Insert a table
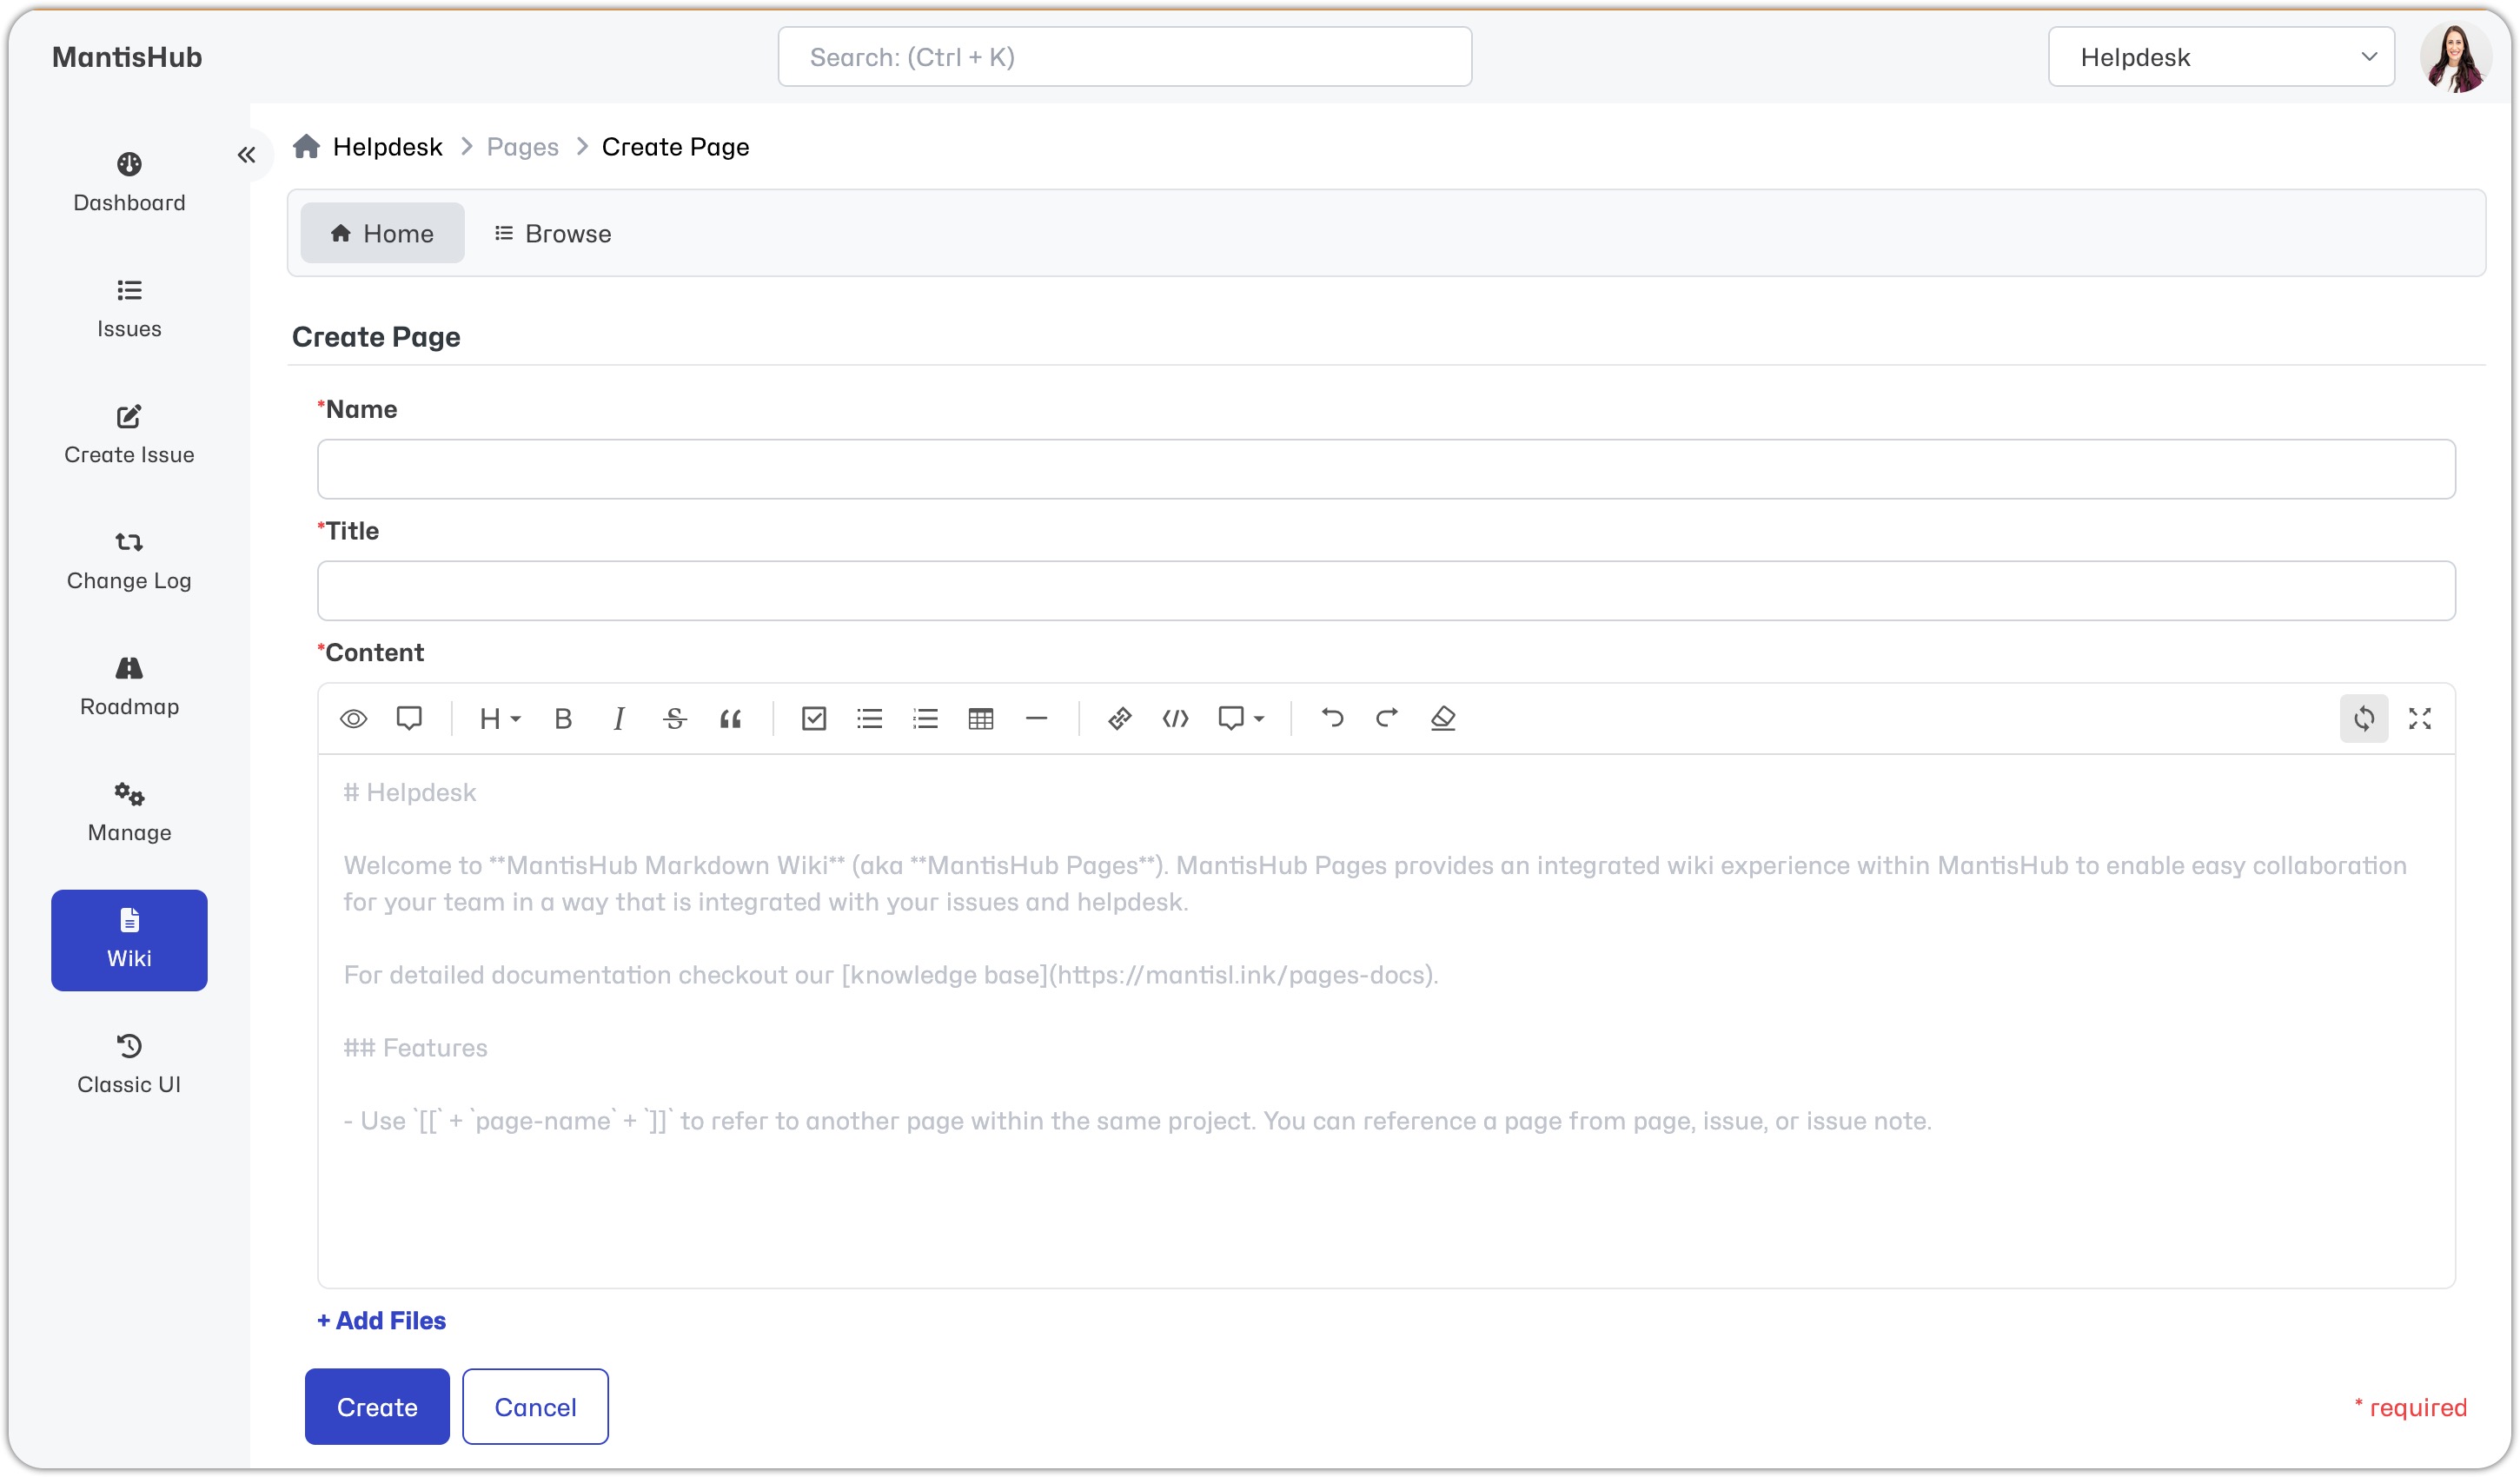Screen dimensions: 2520x1477 tap(981, 719)
